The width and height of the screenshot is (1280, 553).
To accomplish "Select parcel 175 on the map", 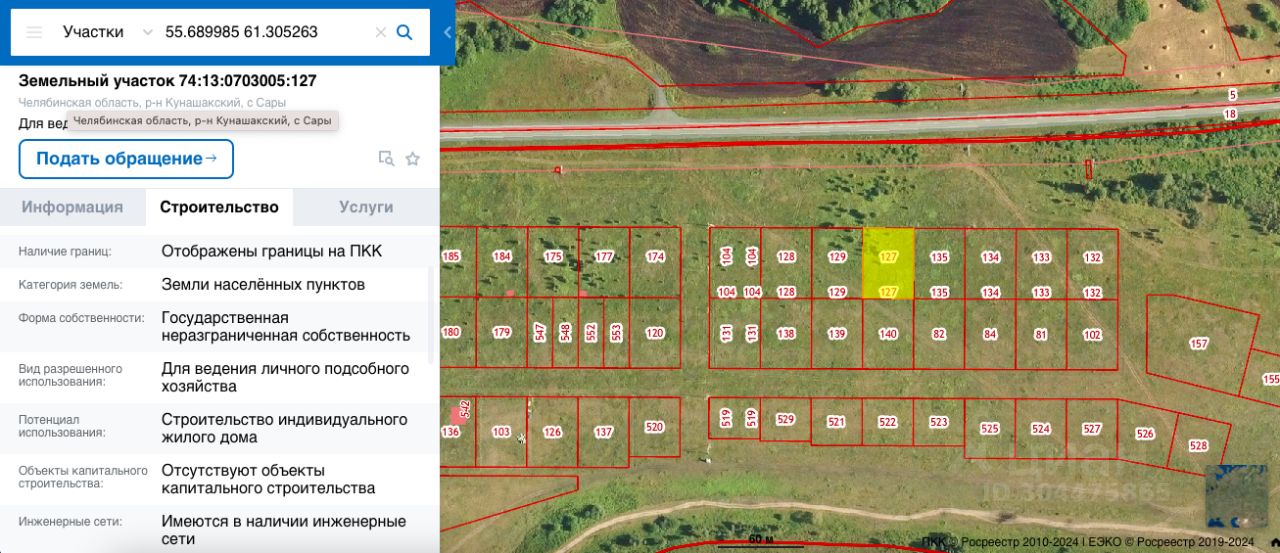I will 553,257.
